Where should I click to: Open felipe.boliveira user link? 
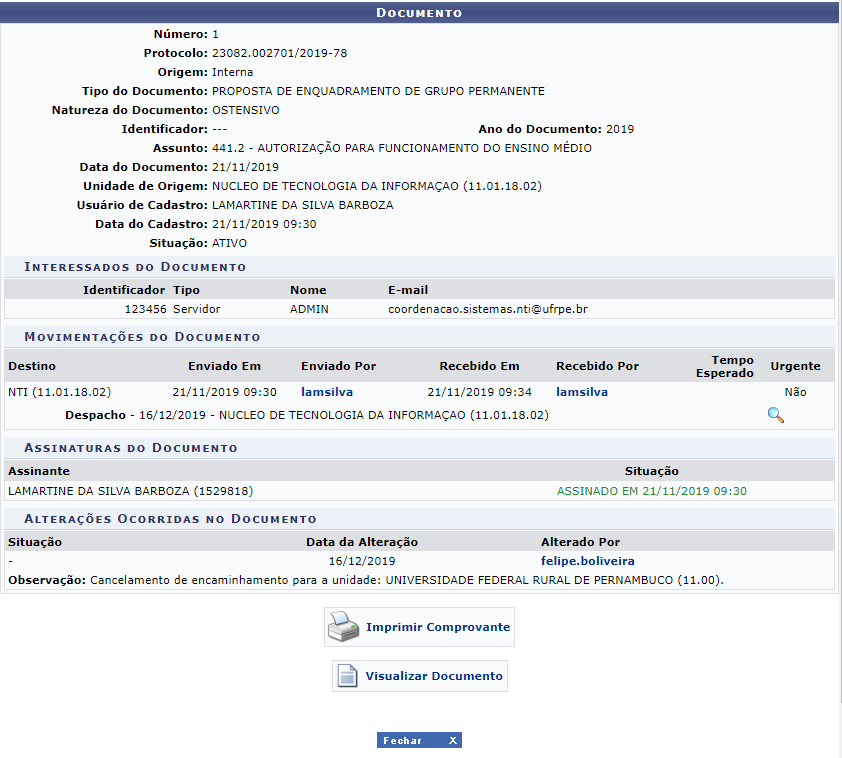(587, 561)
